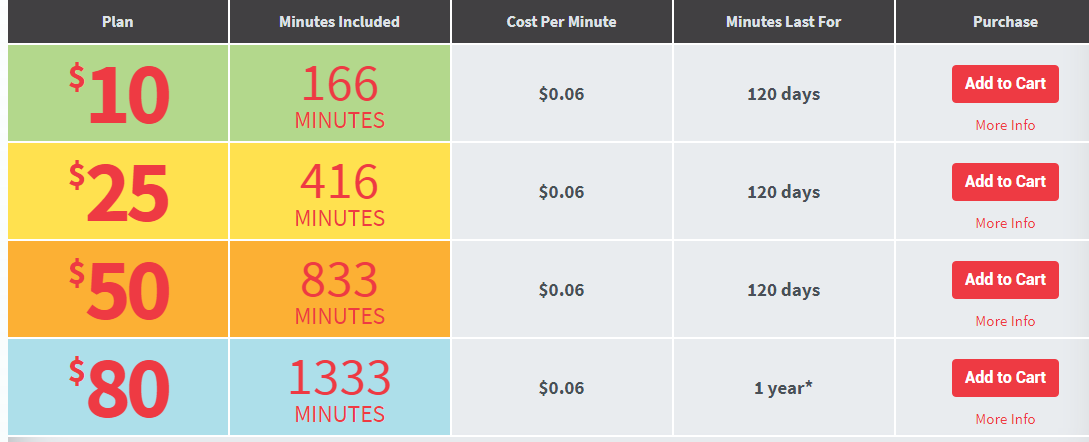Select the yellow $25 plan cell

click(118, 192)
